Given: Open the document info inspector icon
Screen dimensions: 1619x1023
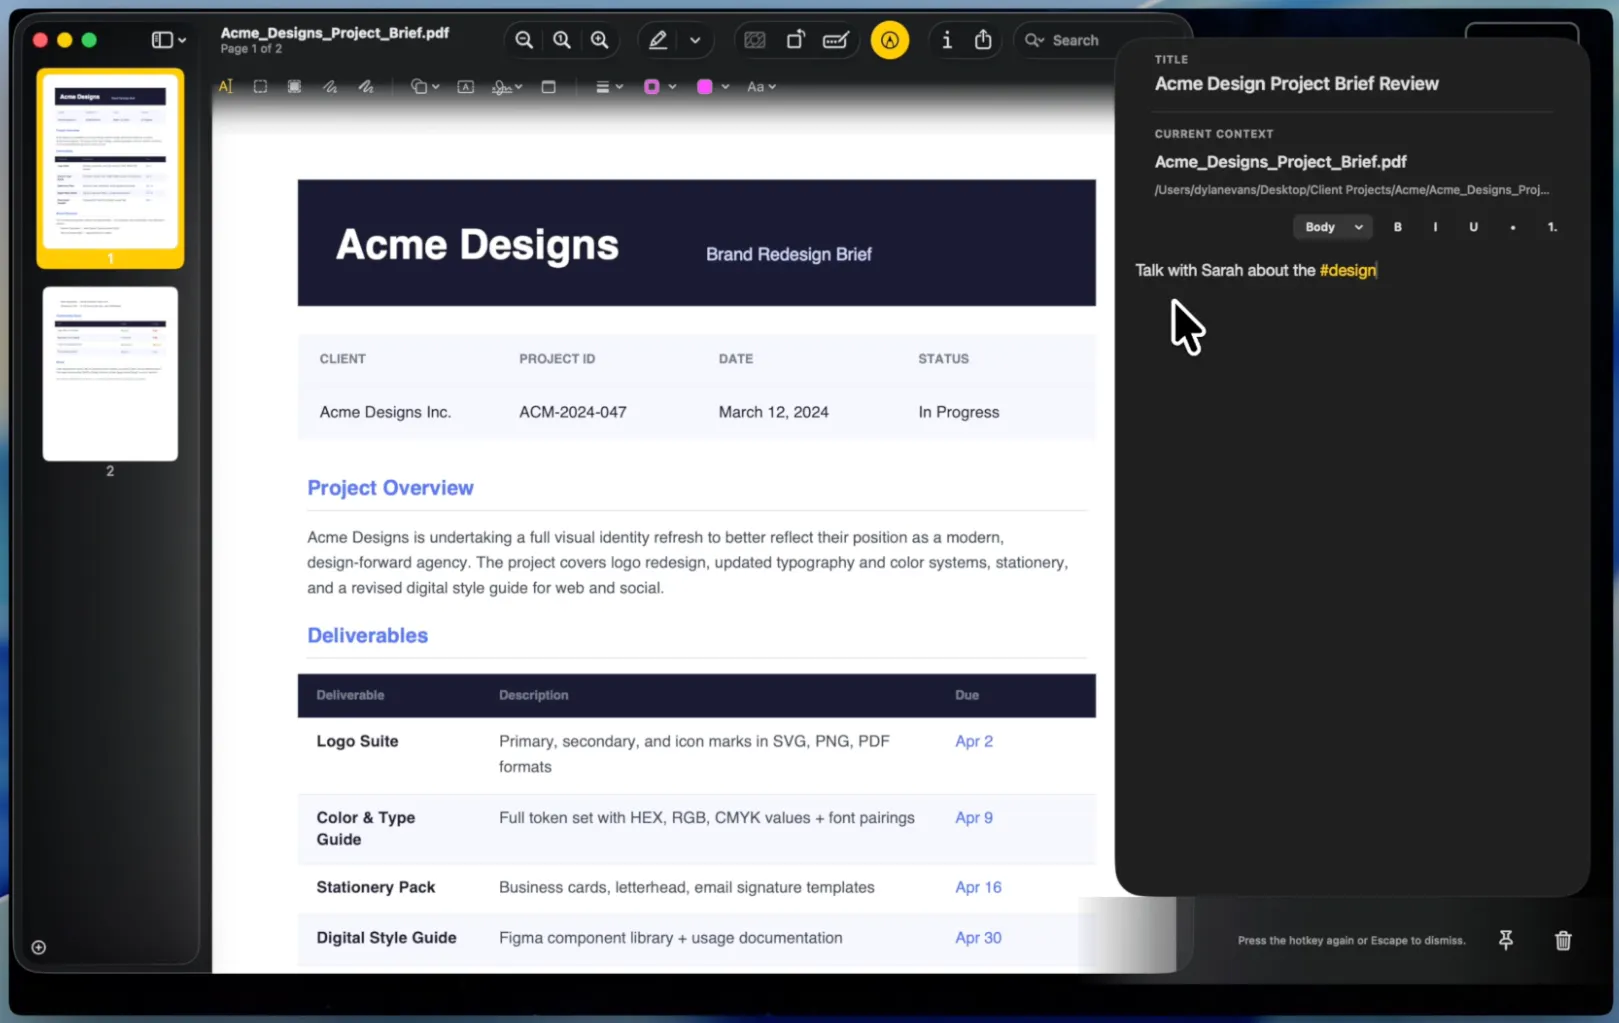Looking at the screenshot, I should click(x=946, y=40).
